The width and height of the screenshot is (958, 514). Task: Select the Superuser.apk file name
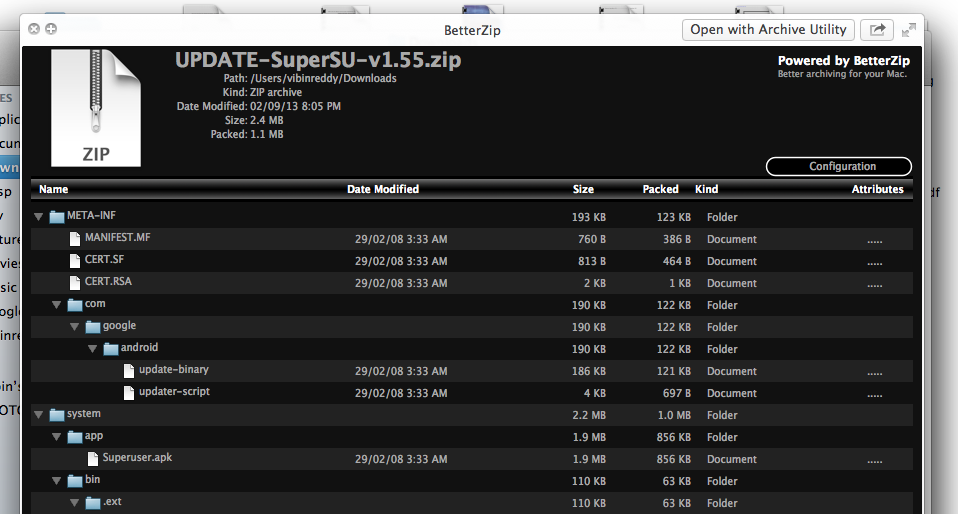click(137, 457)
